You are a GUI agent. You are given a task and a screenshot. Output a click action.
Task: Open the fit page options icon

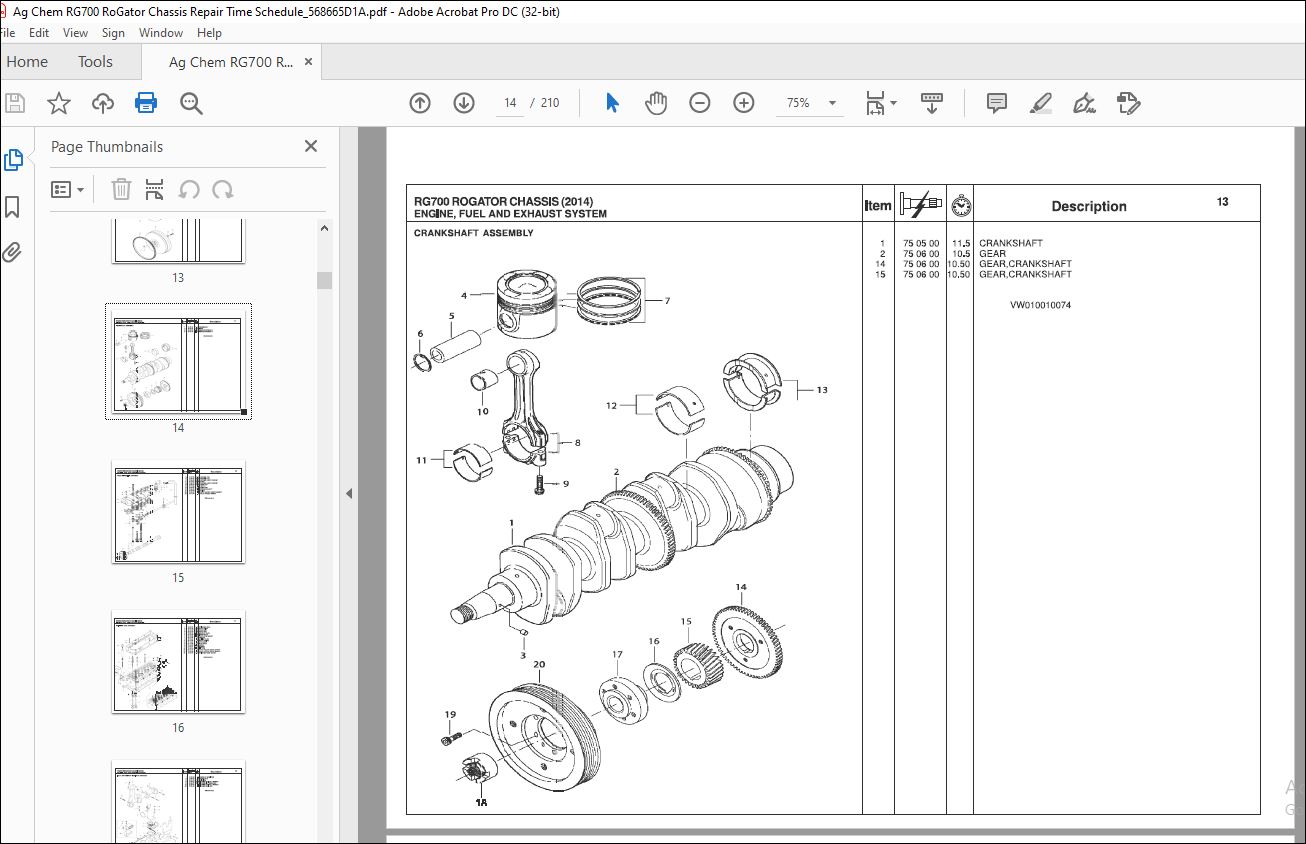pos(875,103)
